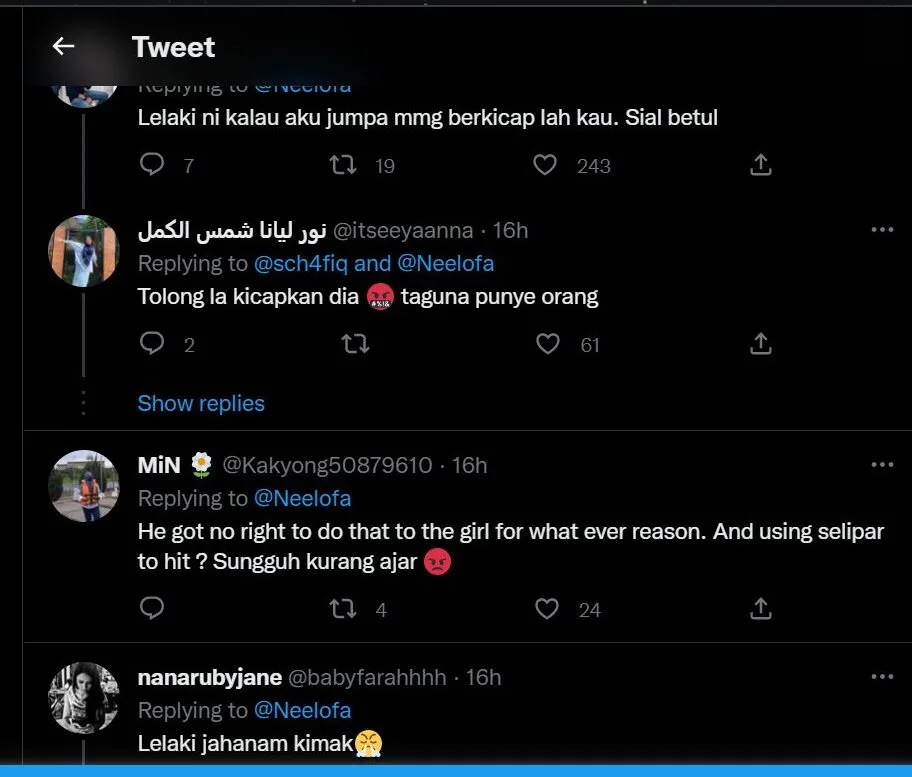This screenshot has width=912, height=777.
Task: Expand the thread via Show replies
Action: pos(201,403)
